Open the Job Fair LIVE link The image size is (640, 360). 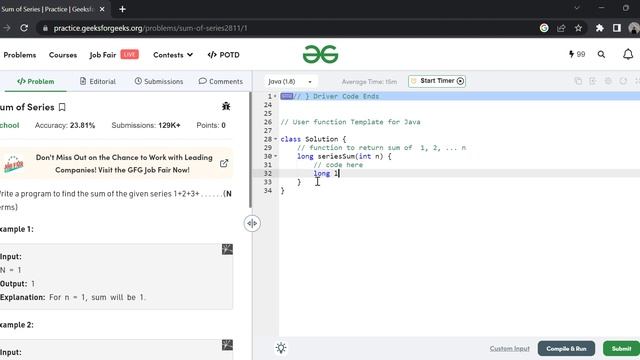tap(114, 55)
